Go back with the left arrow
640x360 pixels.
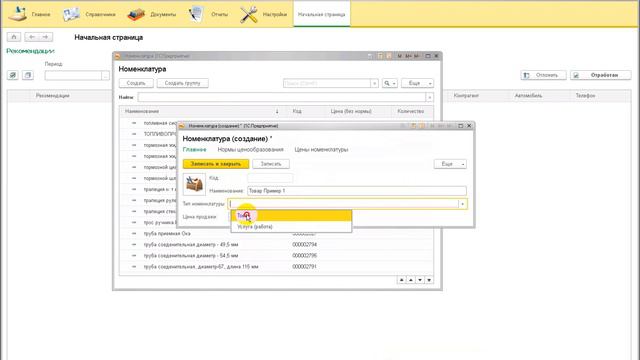[x=31, y=37]
